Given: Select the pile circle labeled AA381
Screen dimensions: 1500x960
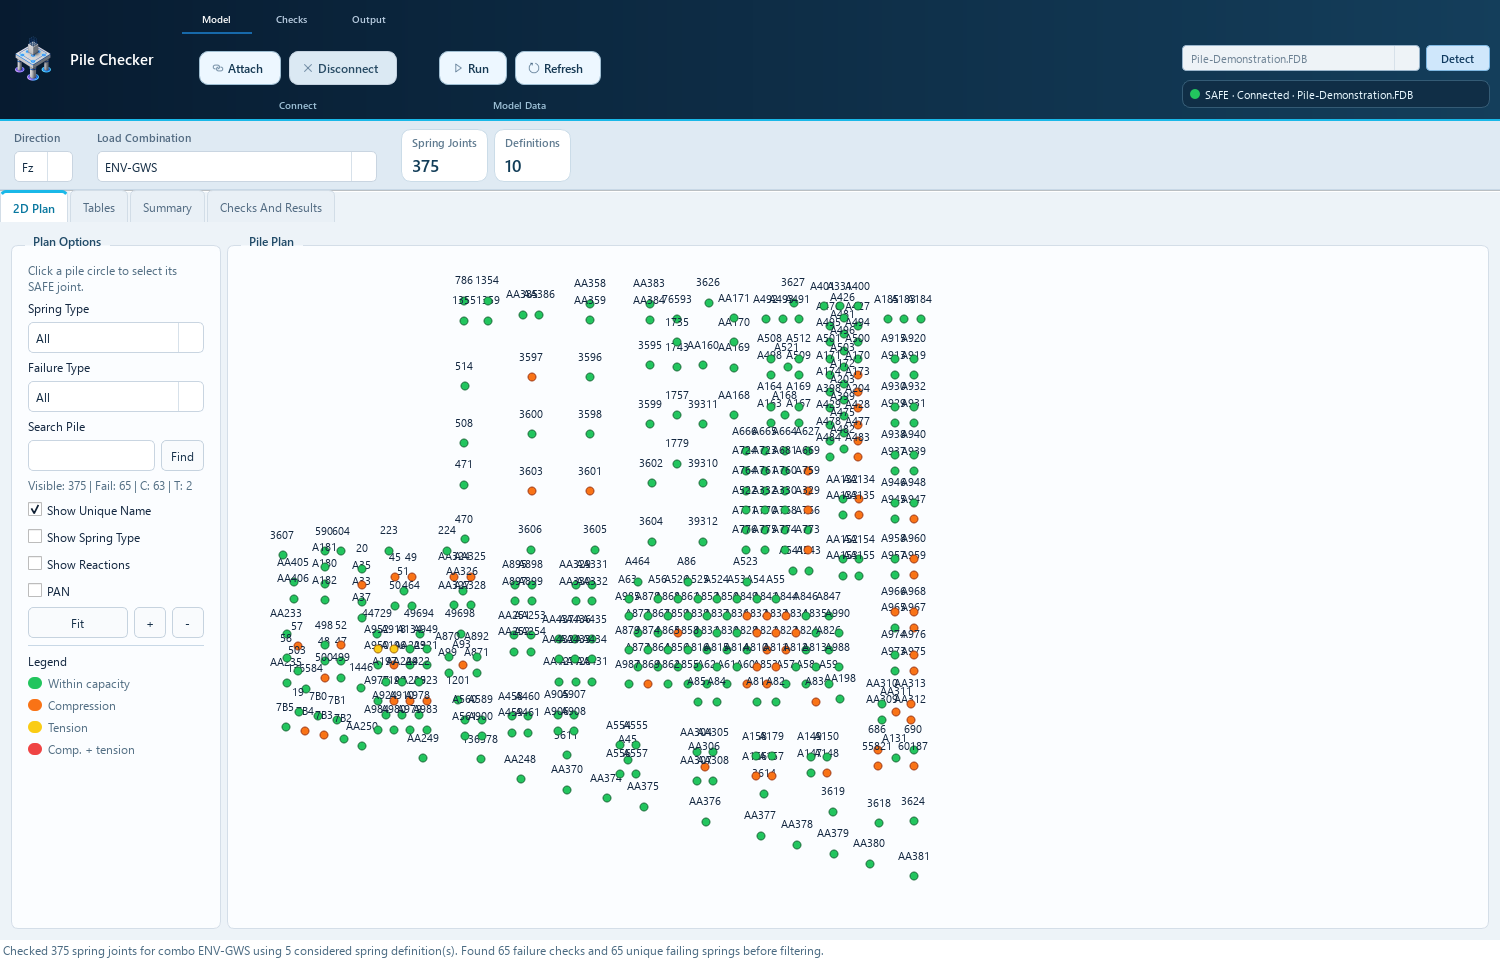Looking at the screenshot, I should (914, 876).
